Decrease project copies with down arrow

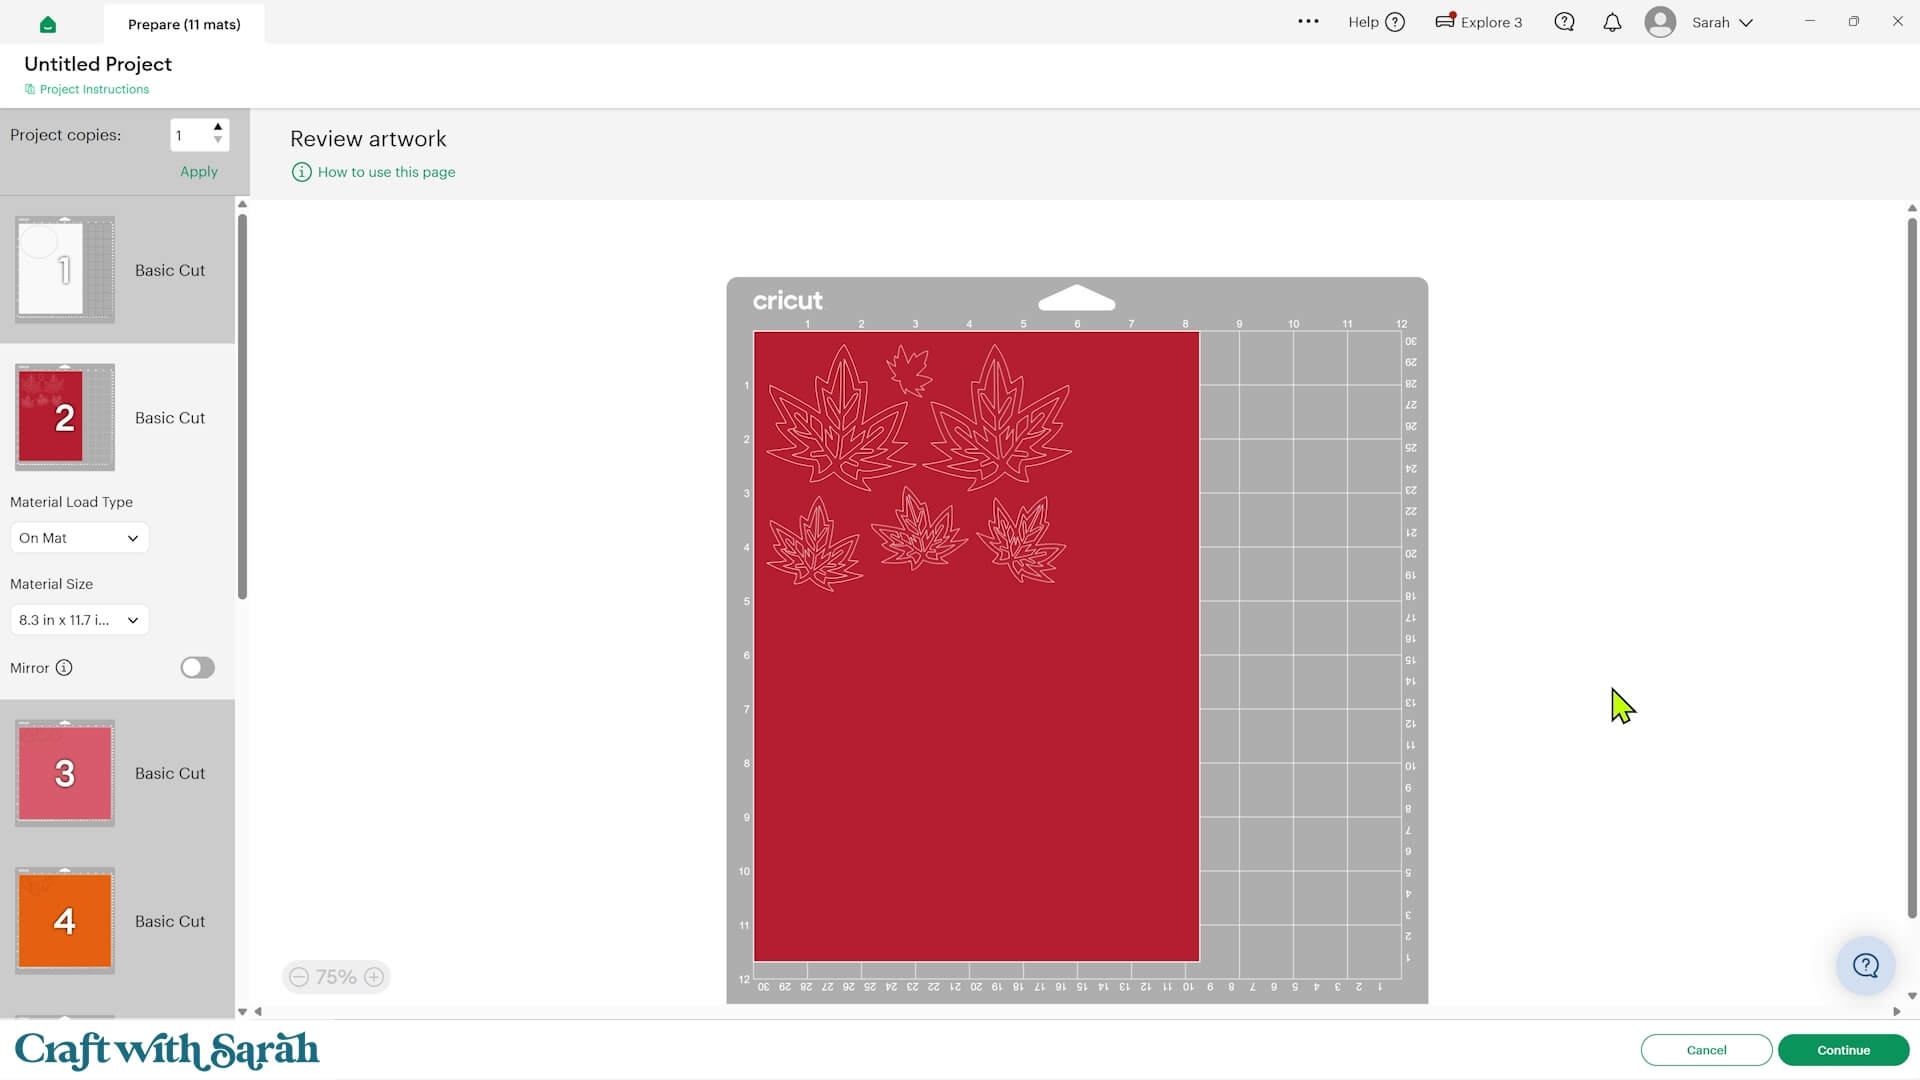(218, 141)
